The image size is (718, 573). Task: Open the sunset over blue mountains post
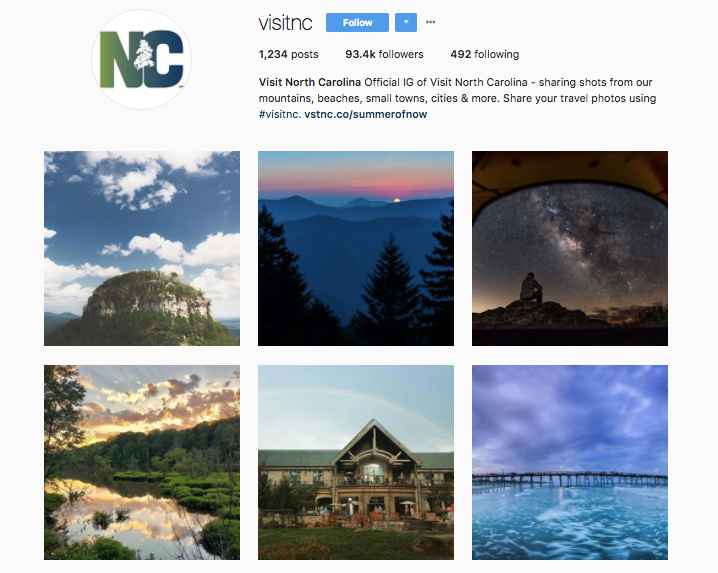tap(356, 248)
